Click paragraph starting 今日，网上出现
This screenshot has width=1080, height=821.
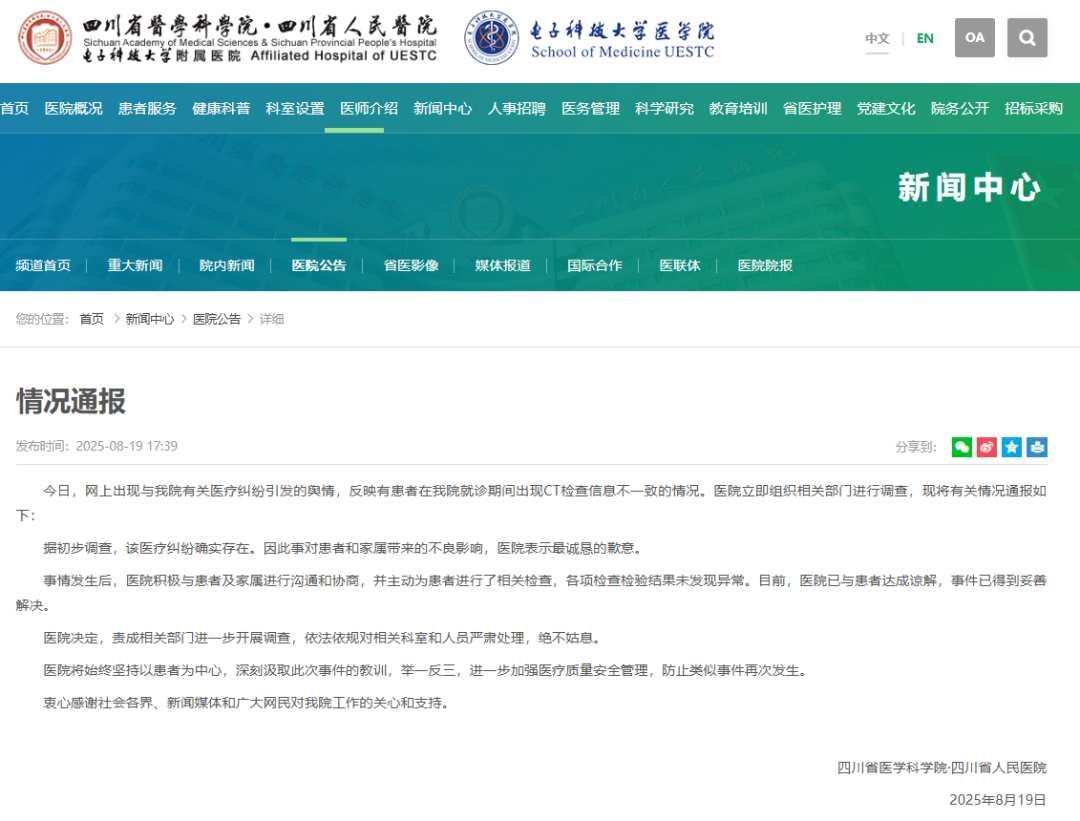pos(531,503)
